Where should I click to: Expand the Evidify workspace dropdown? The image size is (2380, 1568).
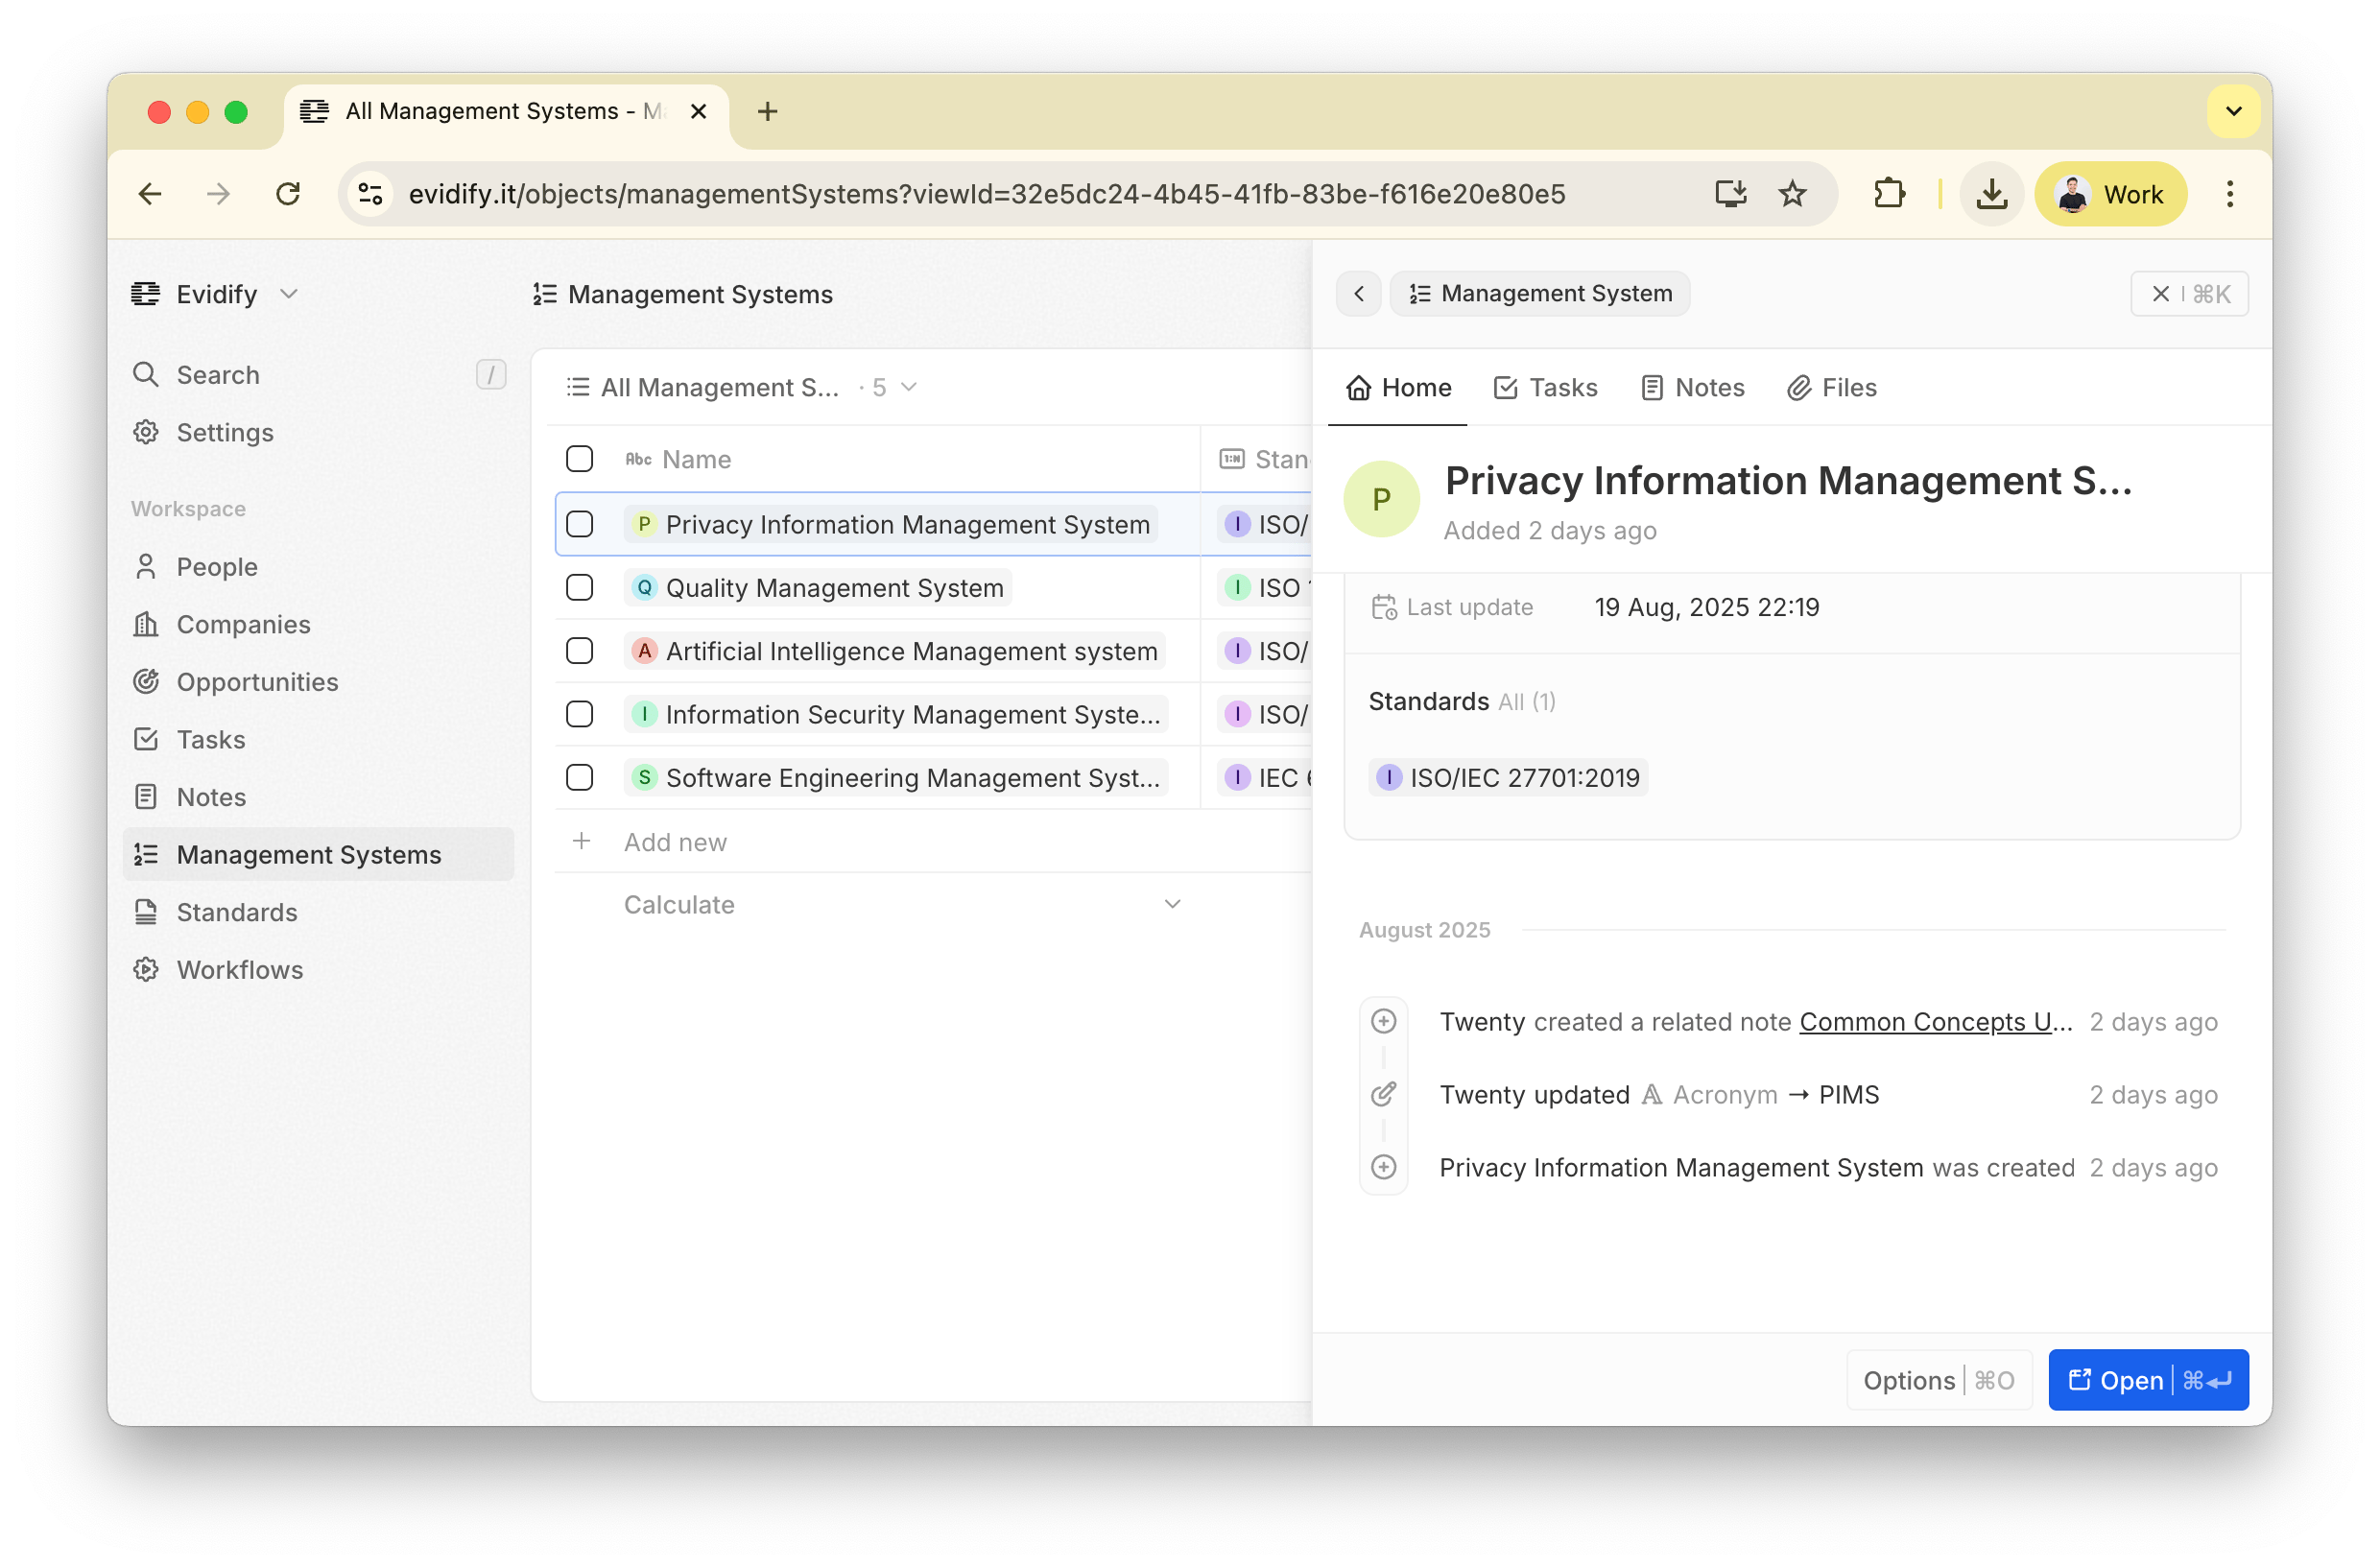click(288, 294)
